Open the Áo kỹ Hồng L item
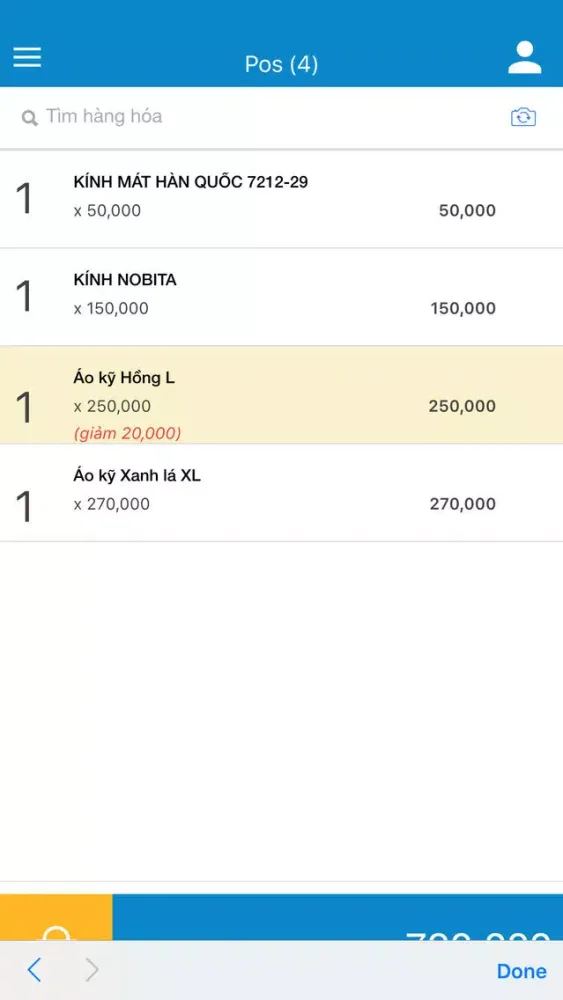 (x=281, y=395)
